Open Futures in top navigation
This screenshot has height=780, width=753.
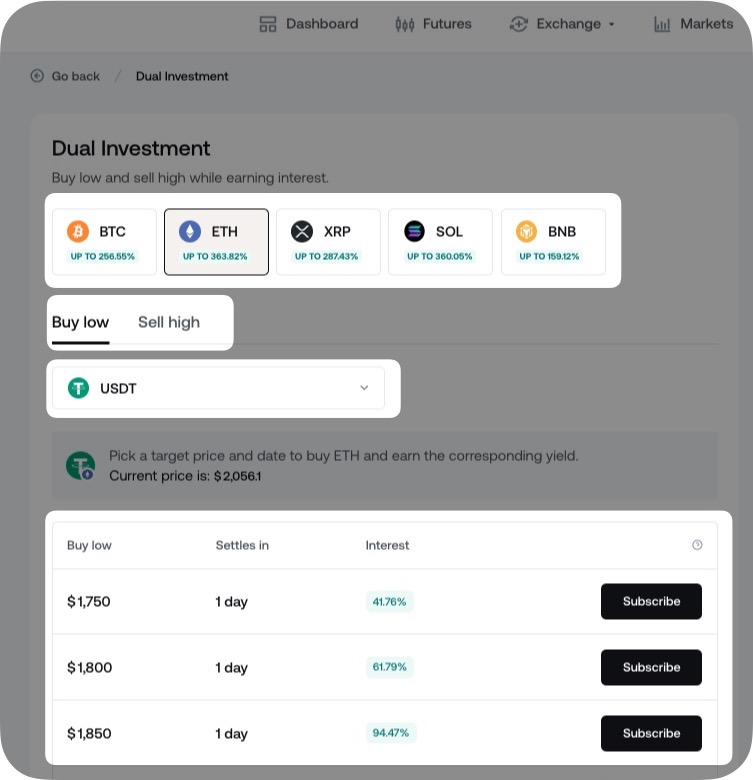(433, 24)
